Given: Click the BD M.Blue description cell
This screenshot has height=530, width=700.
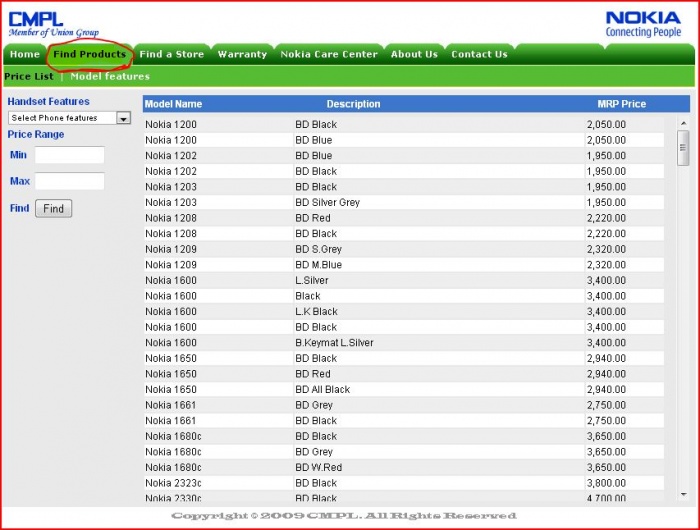Looking at the screenshot, I should coord(318,265).
